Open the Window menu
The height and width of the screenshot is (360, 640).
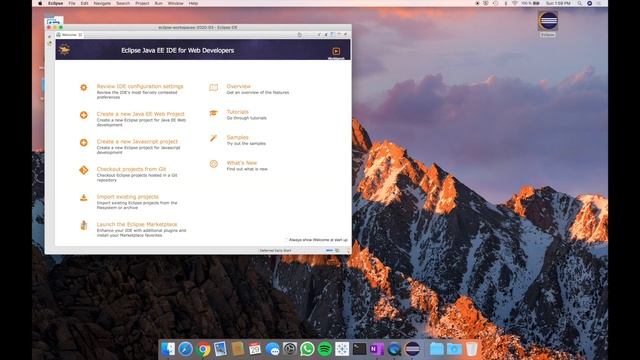coord(176,3)
